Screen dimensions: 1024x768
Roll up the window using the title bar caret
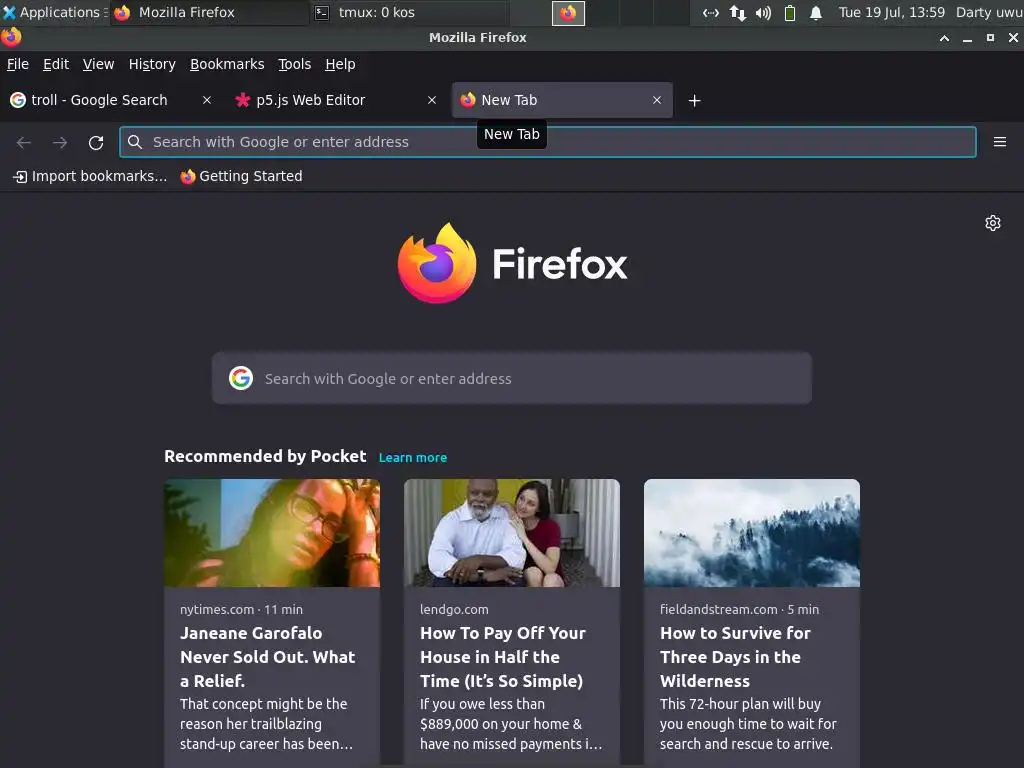pyautogui.click(x=944, y=38)
